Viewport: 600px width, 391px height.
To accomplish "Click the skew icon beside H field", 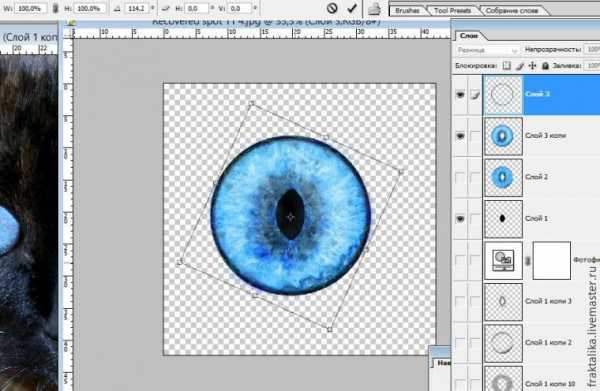I will click(166, 8).
